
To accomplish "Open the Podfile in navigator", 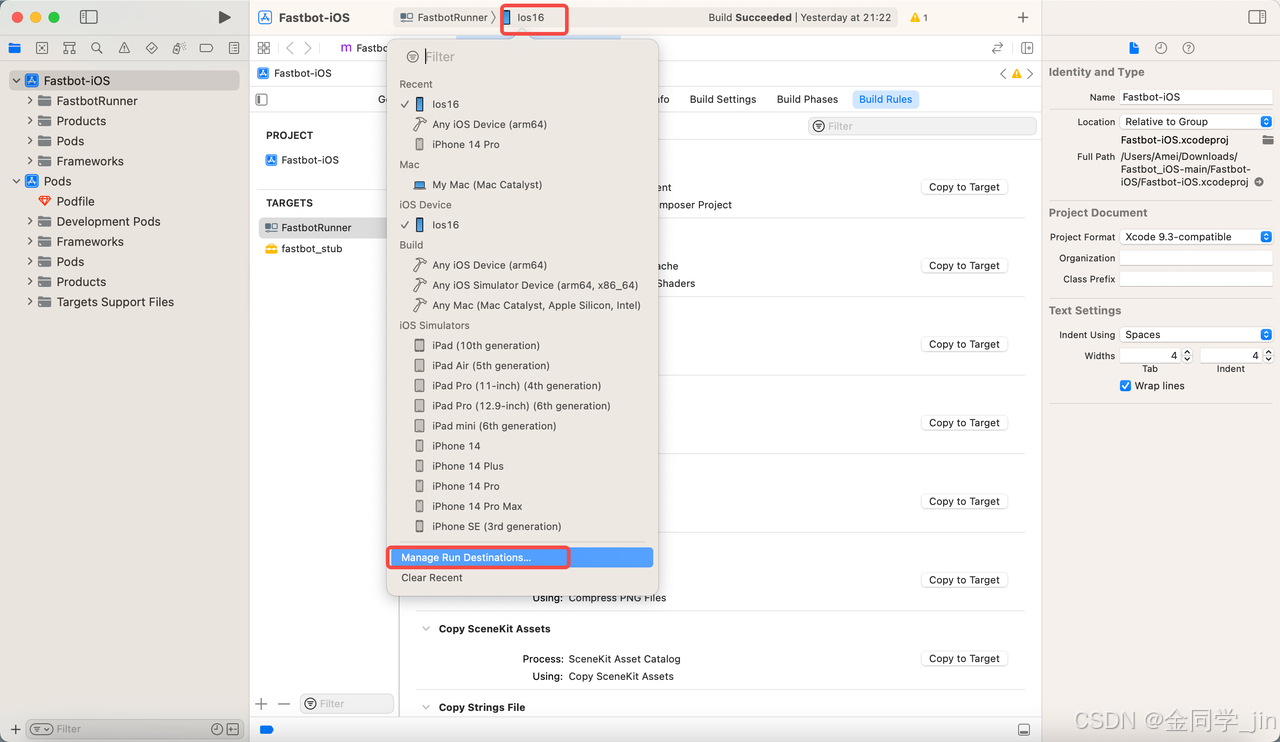I will coord(76,201).
